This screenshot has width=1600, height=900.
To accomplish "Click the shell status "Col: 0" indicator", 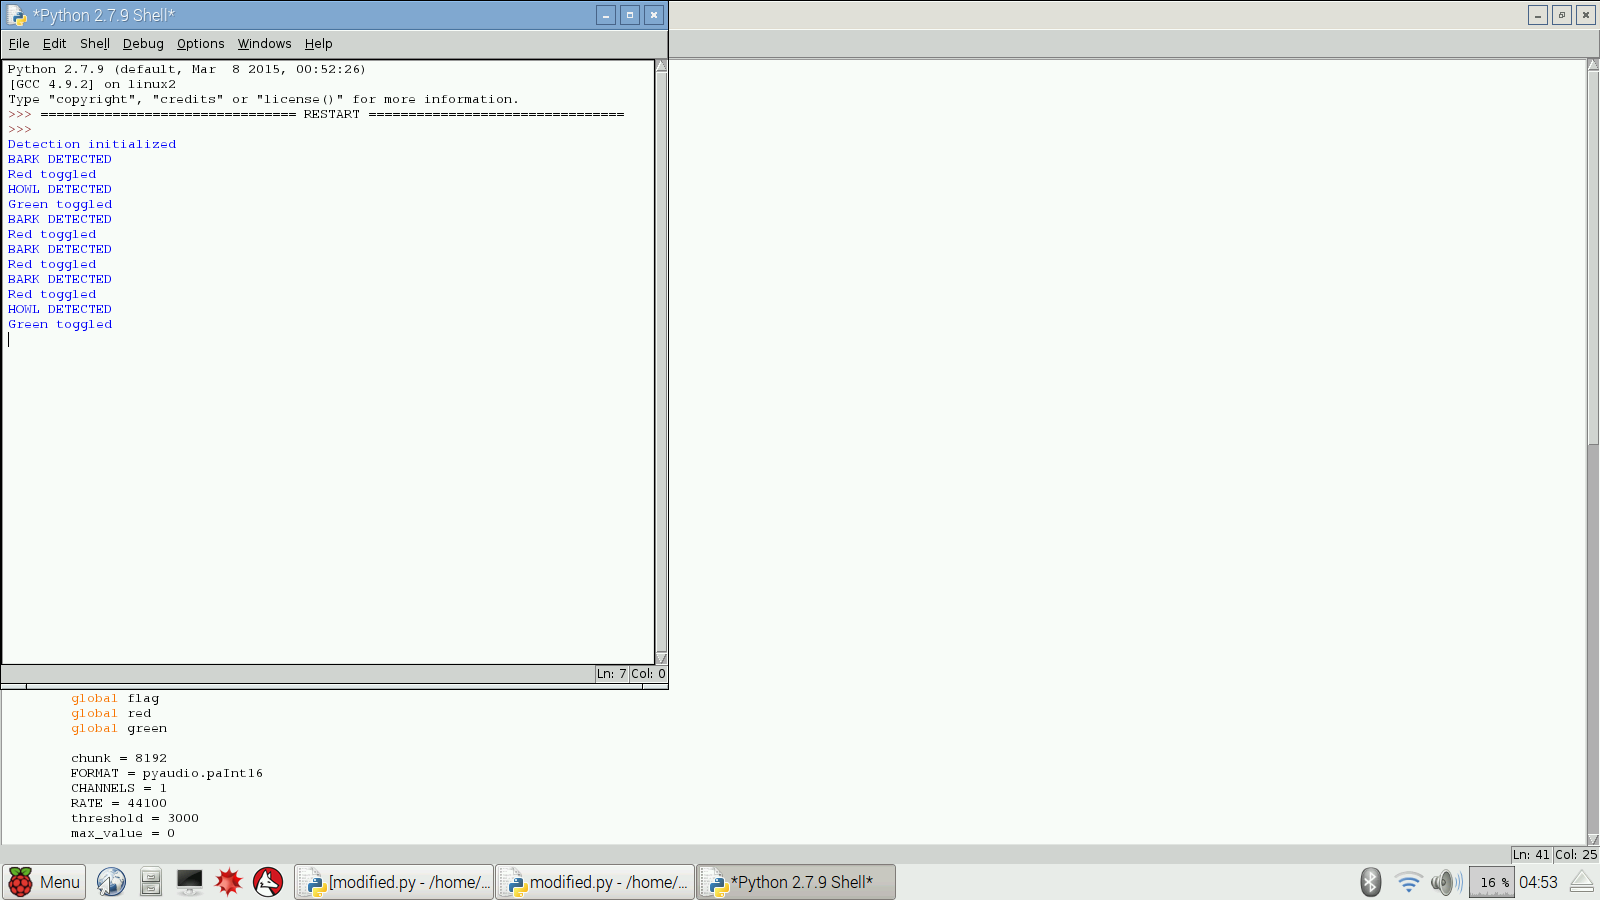I will pos(648,674).
